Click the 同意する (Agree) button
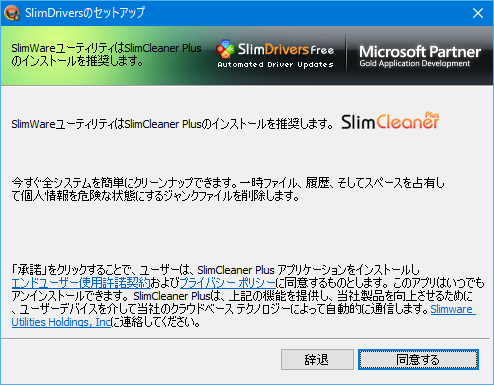This screenshot has height=385, width=494. [x=418, y=359]
